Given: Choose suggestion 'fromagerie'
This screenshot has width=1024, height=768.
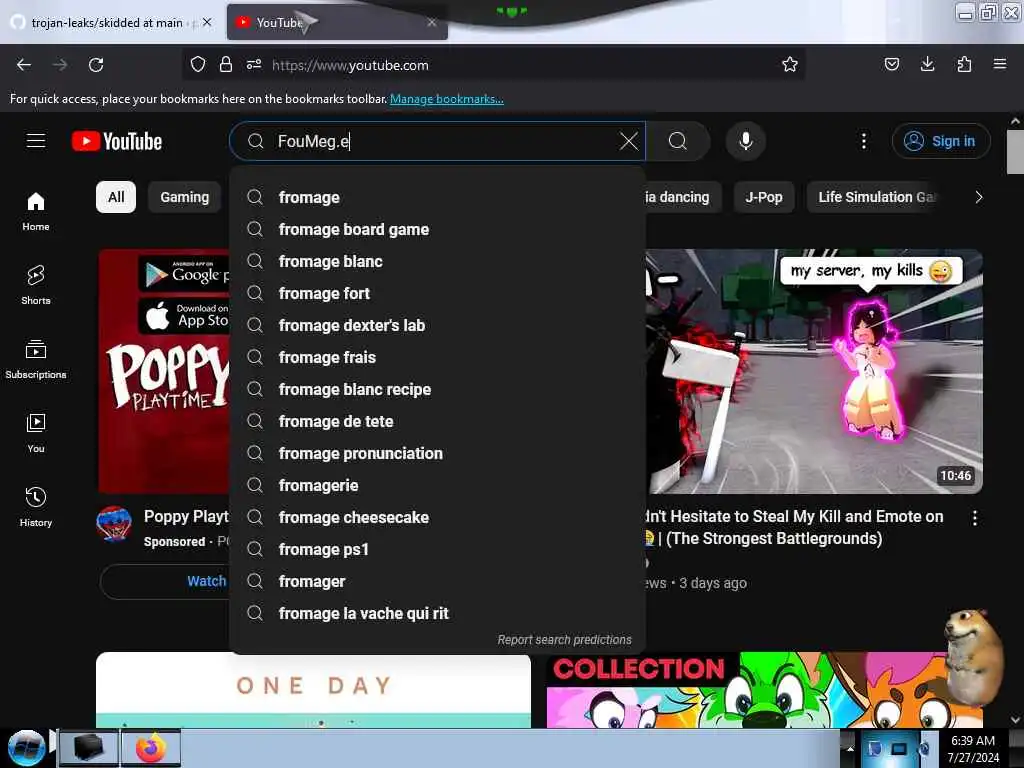Looking at the screenshot, I should point(438,485).
